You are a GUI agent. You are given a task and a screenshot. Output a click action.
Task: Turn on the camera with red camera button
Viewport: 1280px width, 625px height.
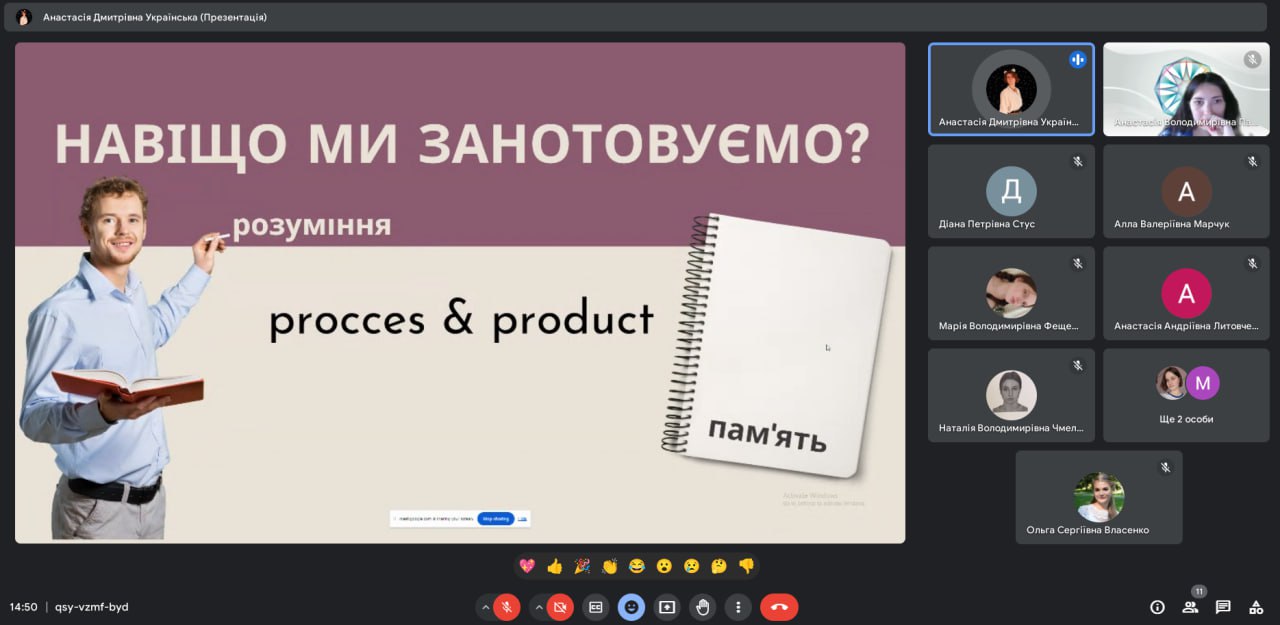tap(560, 607)
